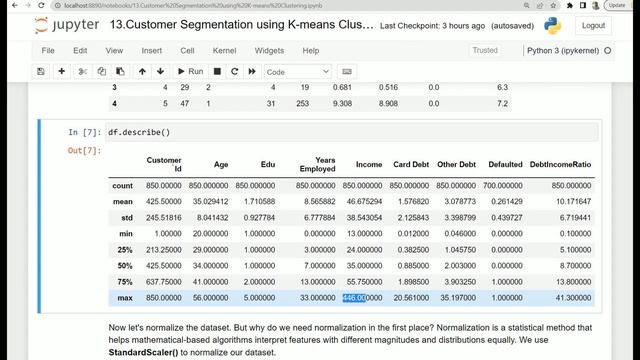Viewport: 640px width, 360px height.
Task: Insert a new cell below with plus icon
Action: (61, 71)
